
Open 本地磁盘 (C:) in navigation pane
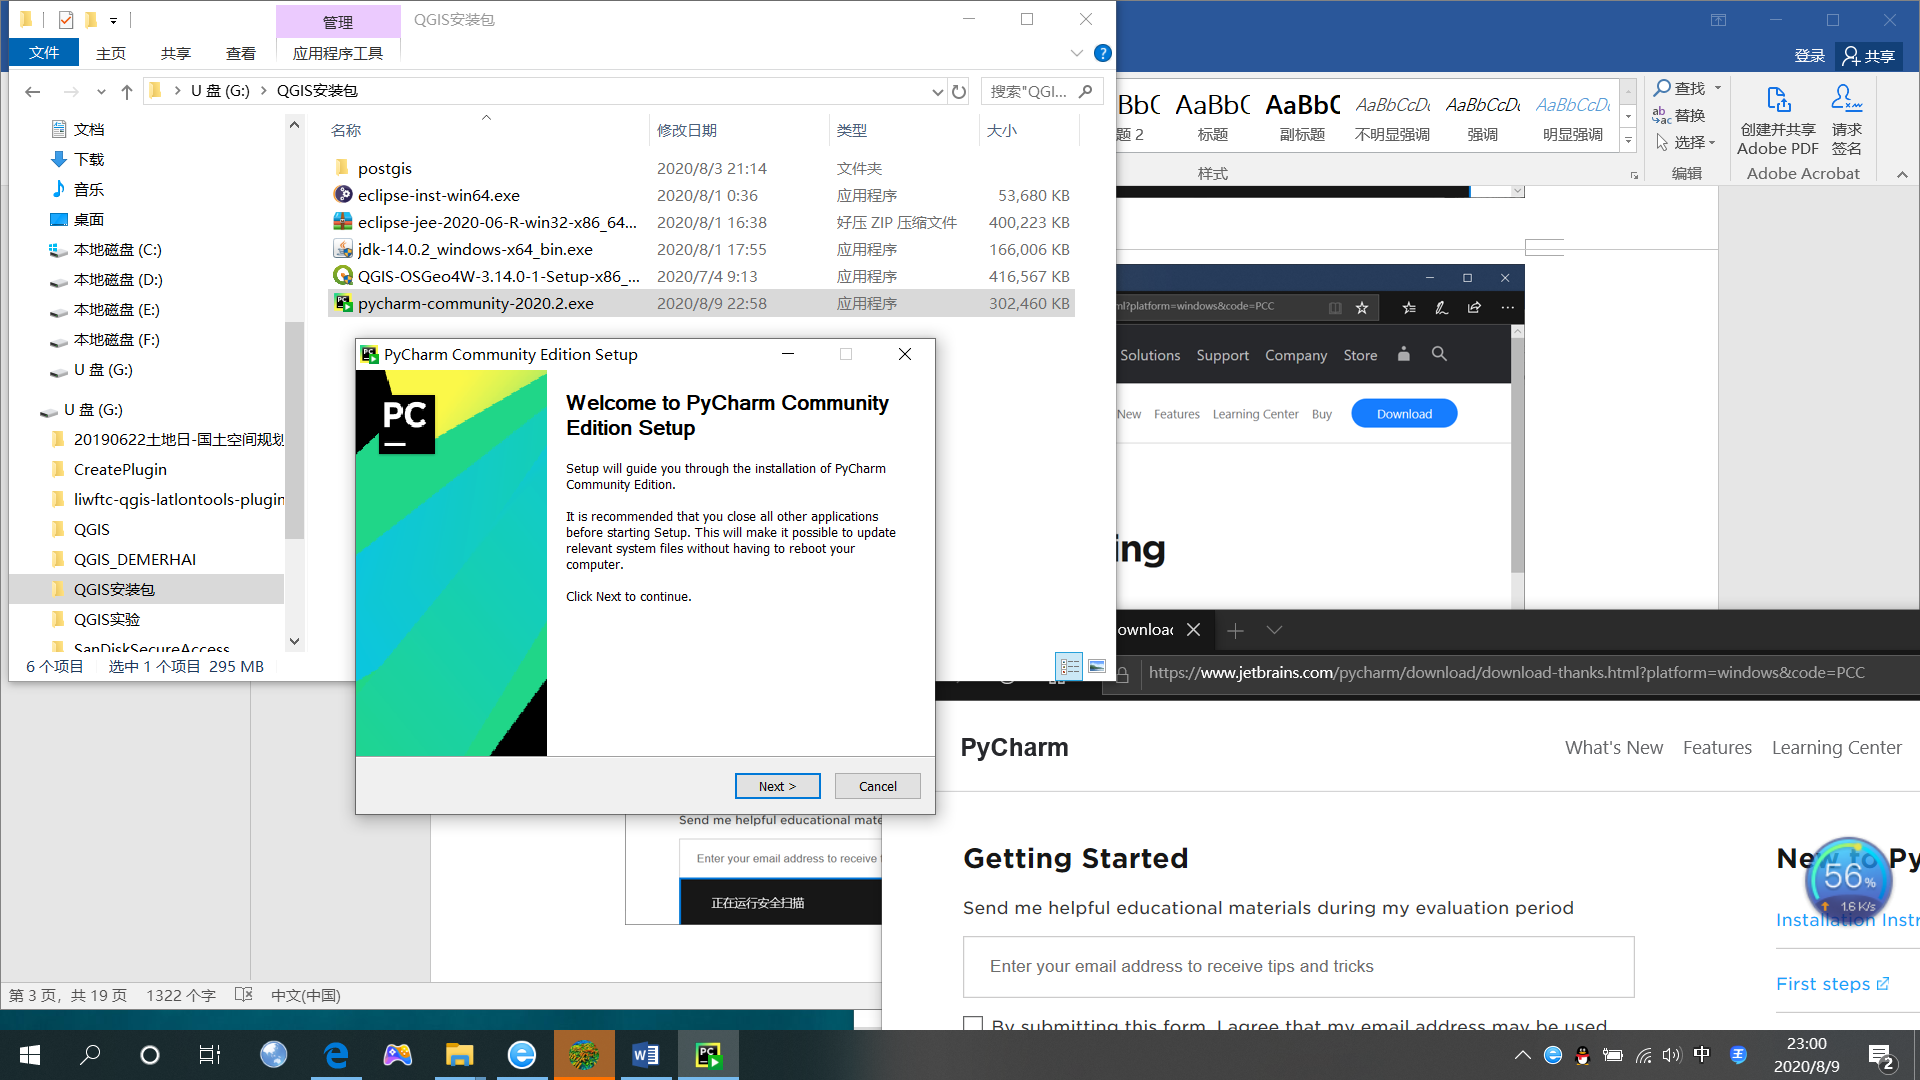pos(117,249)
